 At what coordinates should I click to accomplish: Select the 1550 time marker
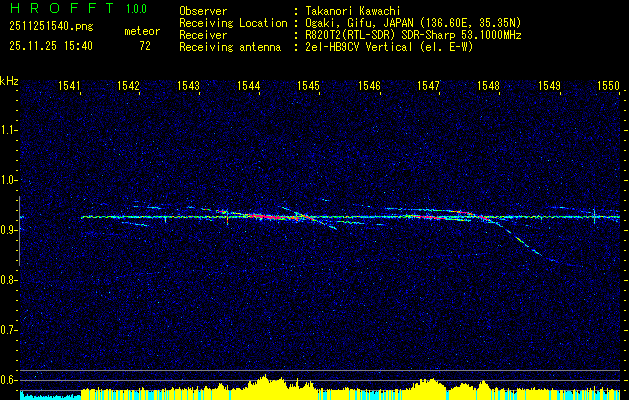pos(609,87)
